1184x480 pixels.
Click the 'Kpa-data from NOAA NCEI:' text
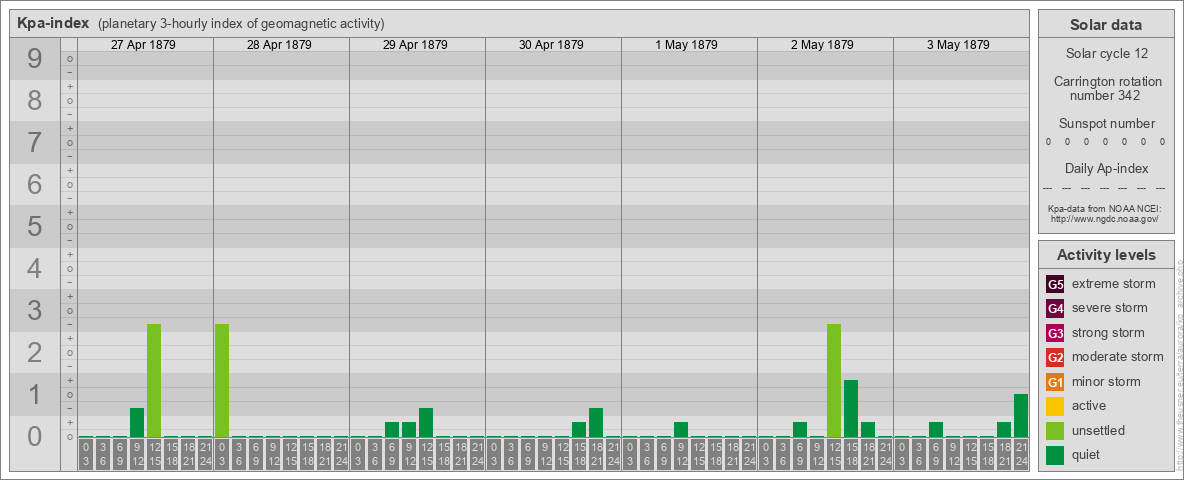(1103, 209)
